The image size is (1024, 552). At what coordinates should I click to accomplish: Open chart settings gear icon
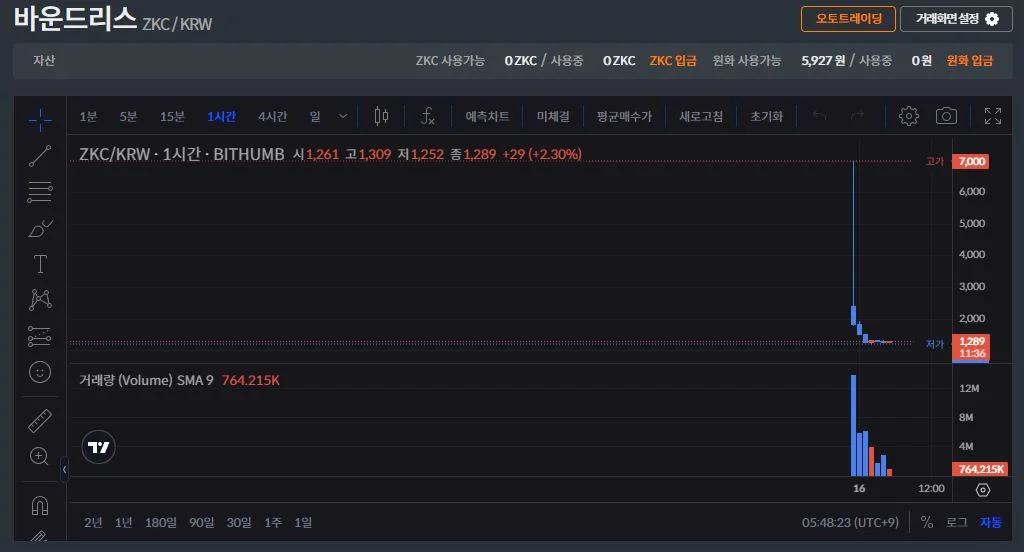908,116
